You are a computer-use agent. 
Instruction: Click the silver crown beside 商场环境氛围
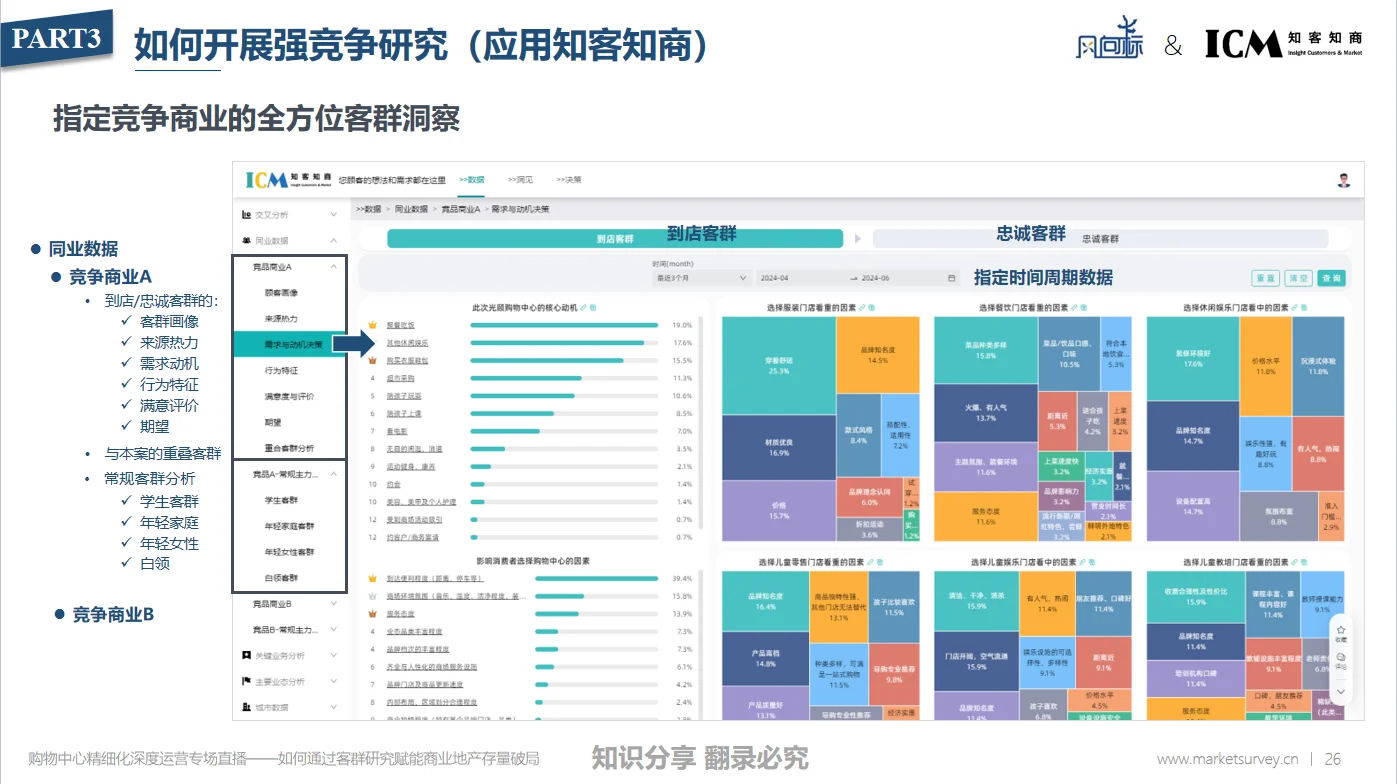371,596
